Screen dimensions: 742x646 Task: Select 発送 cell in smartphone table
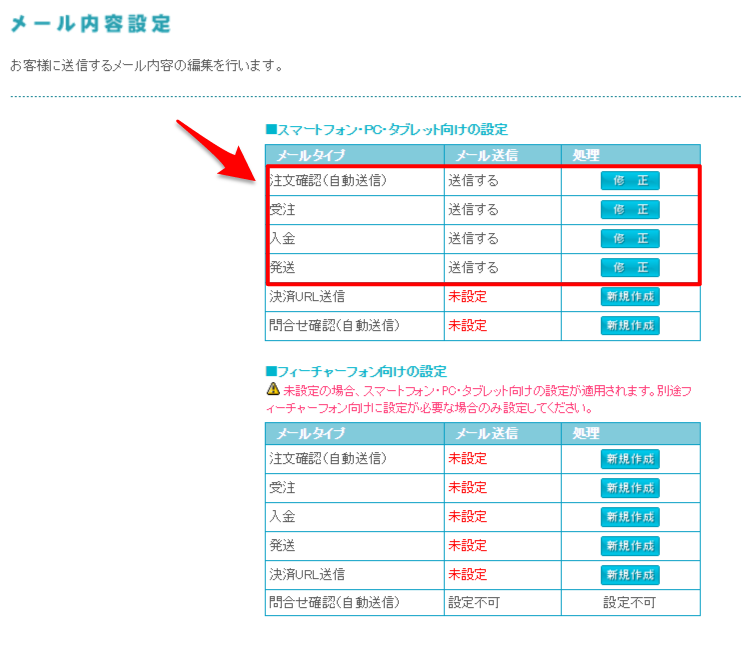pyautogui.click(x=355, y=268)
